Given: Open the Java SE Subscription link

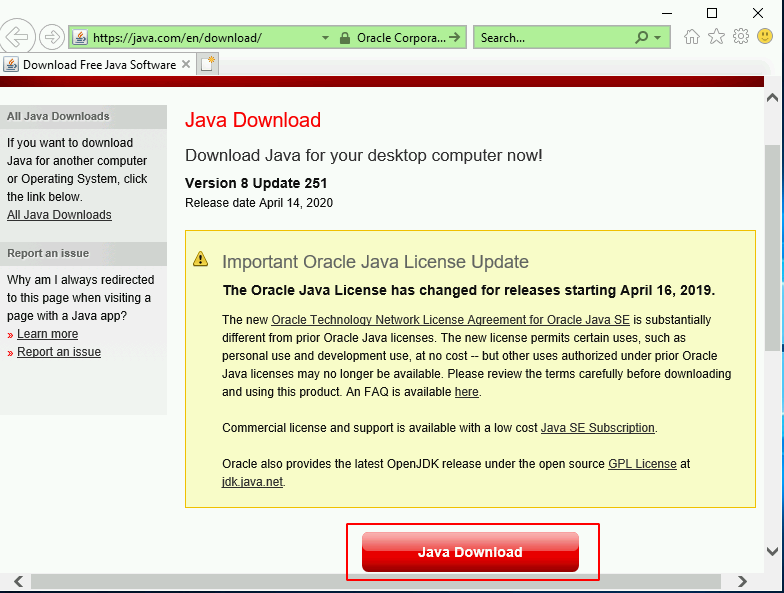Looking at the screenshot, I should [x=598, y=428].
